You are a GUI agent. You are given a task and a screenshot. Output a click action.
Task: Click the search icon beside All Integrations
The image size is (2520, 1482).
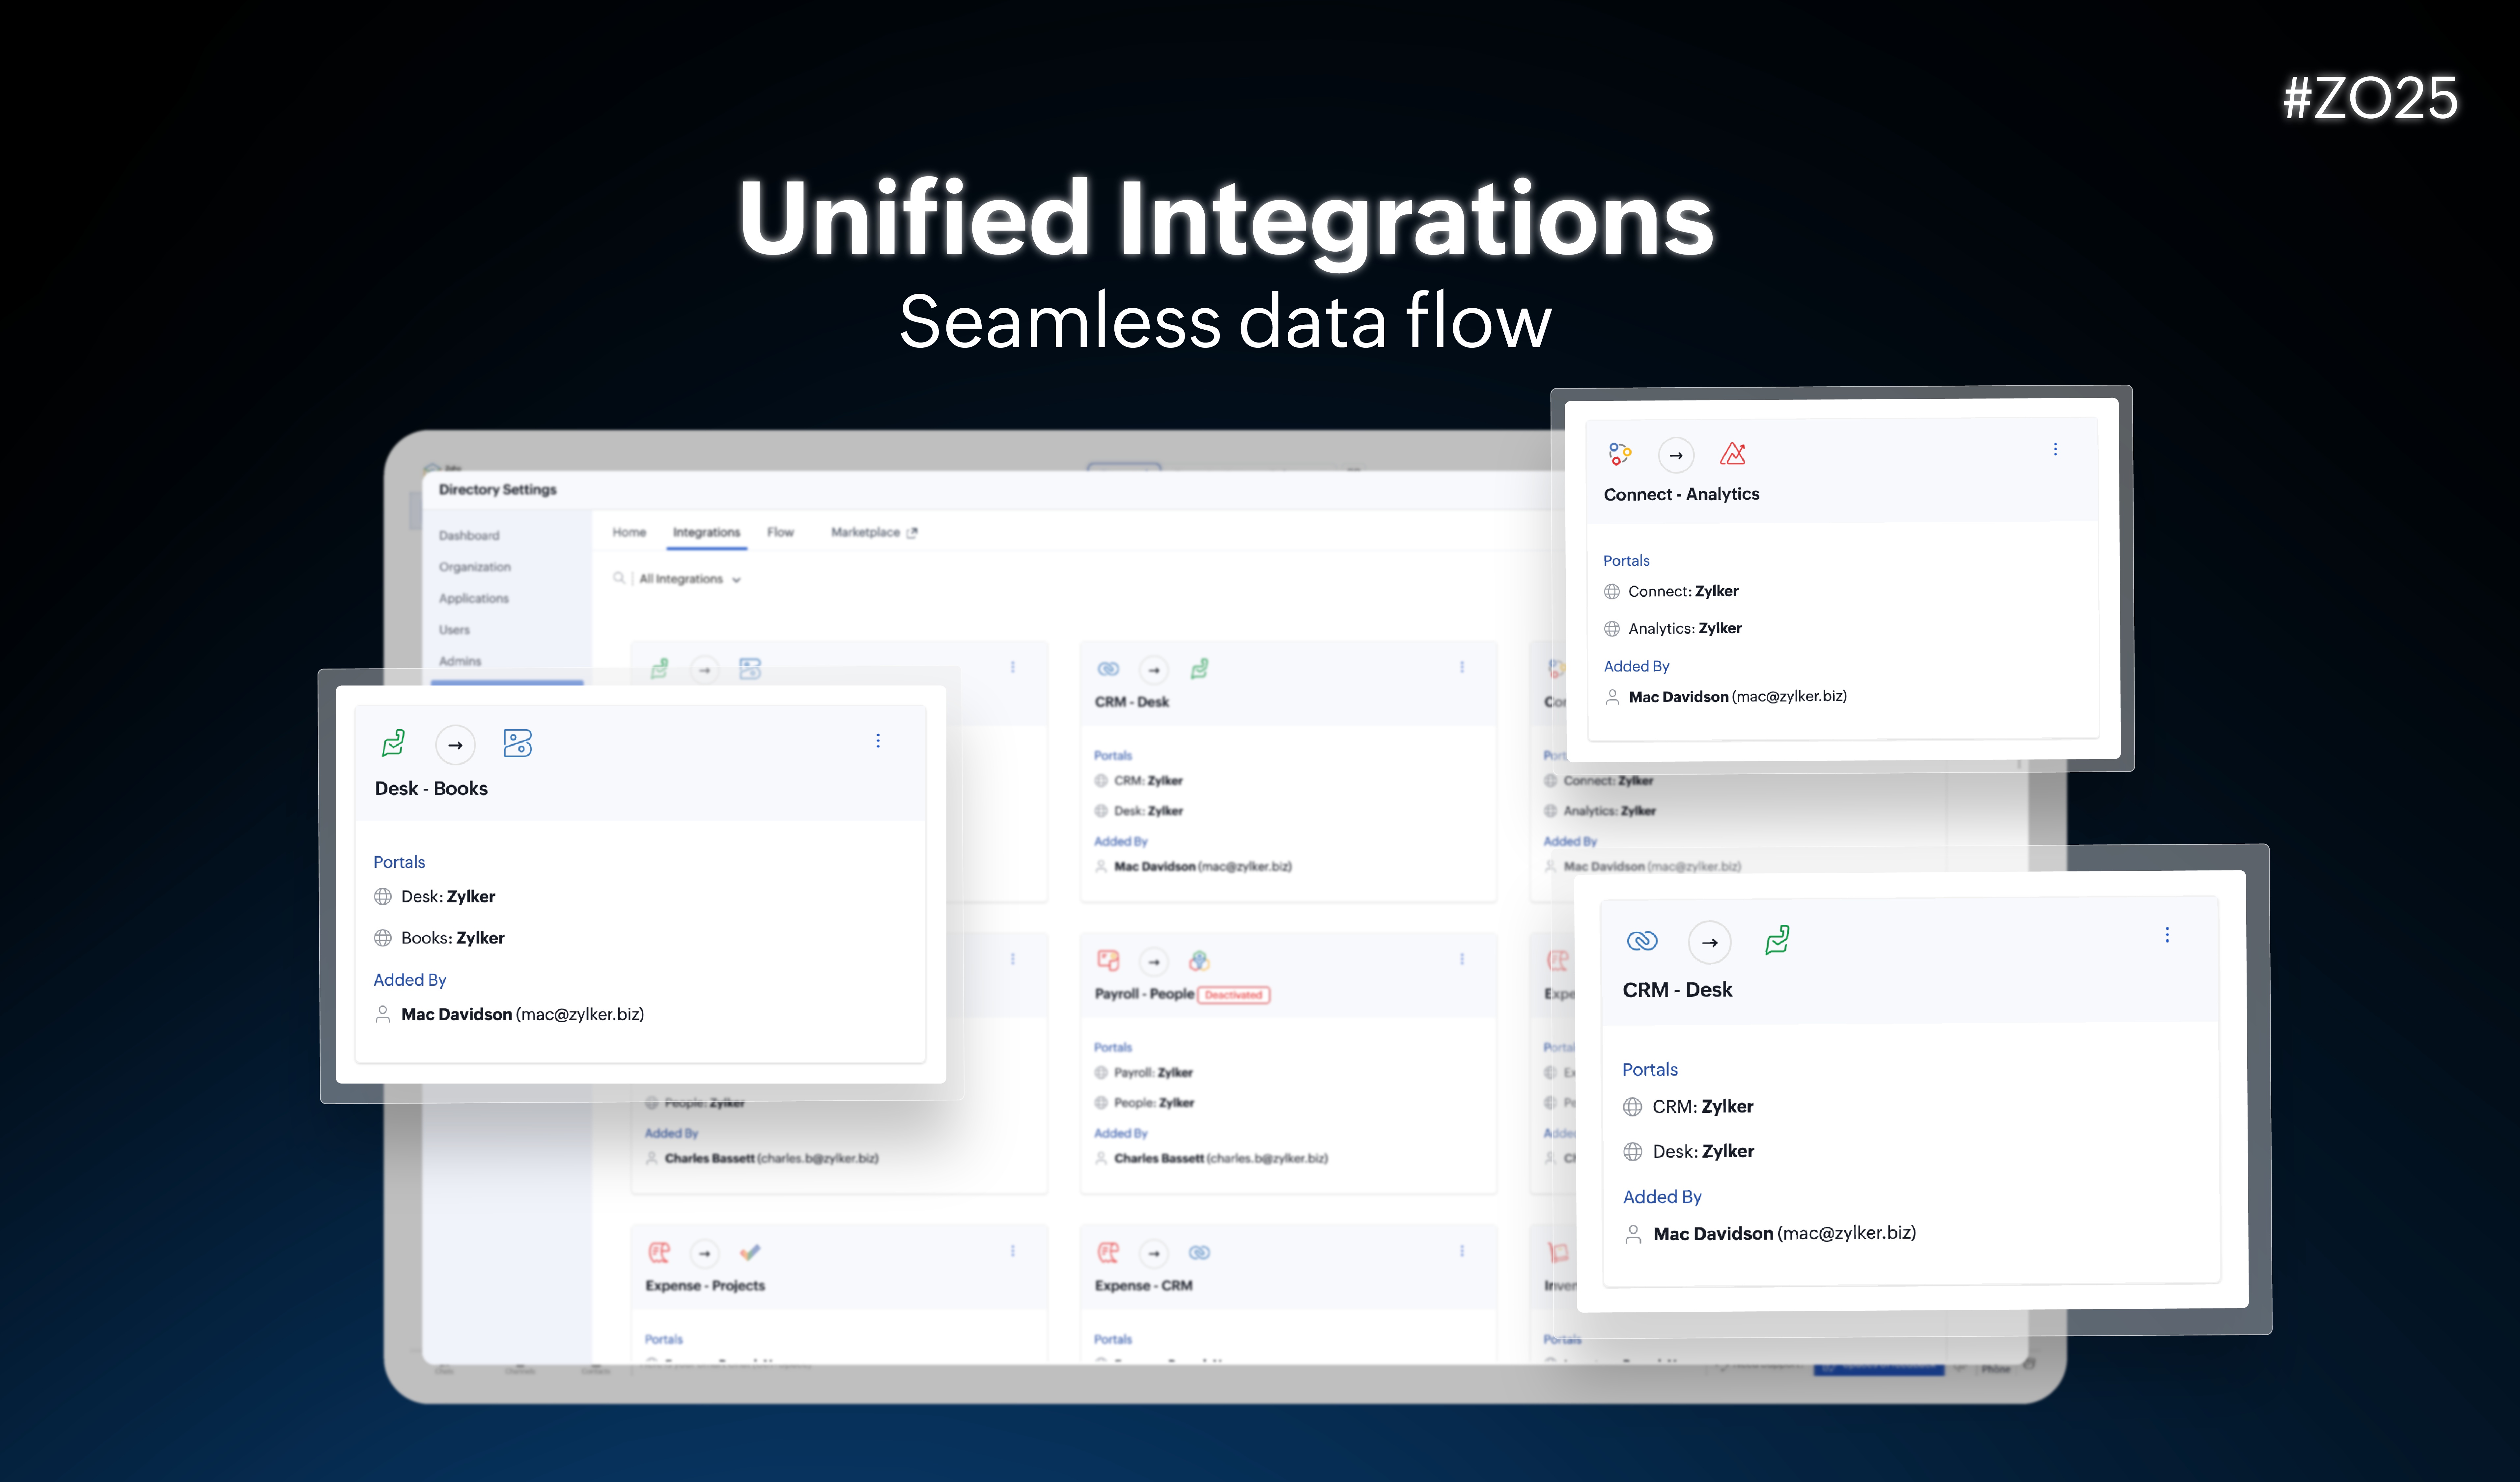point(619,578)
